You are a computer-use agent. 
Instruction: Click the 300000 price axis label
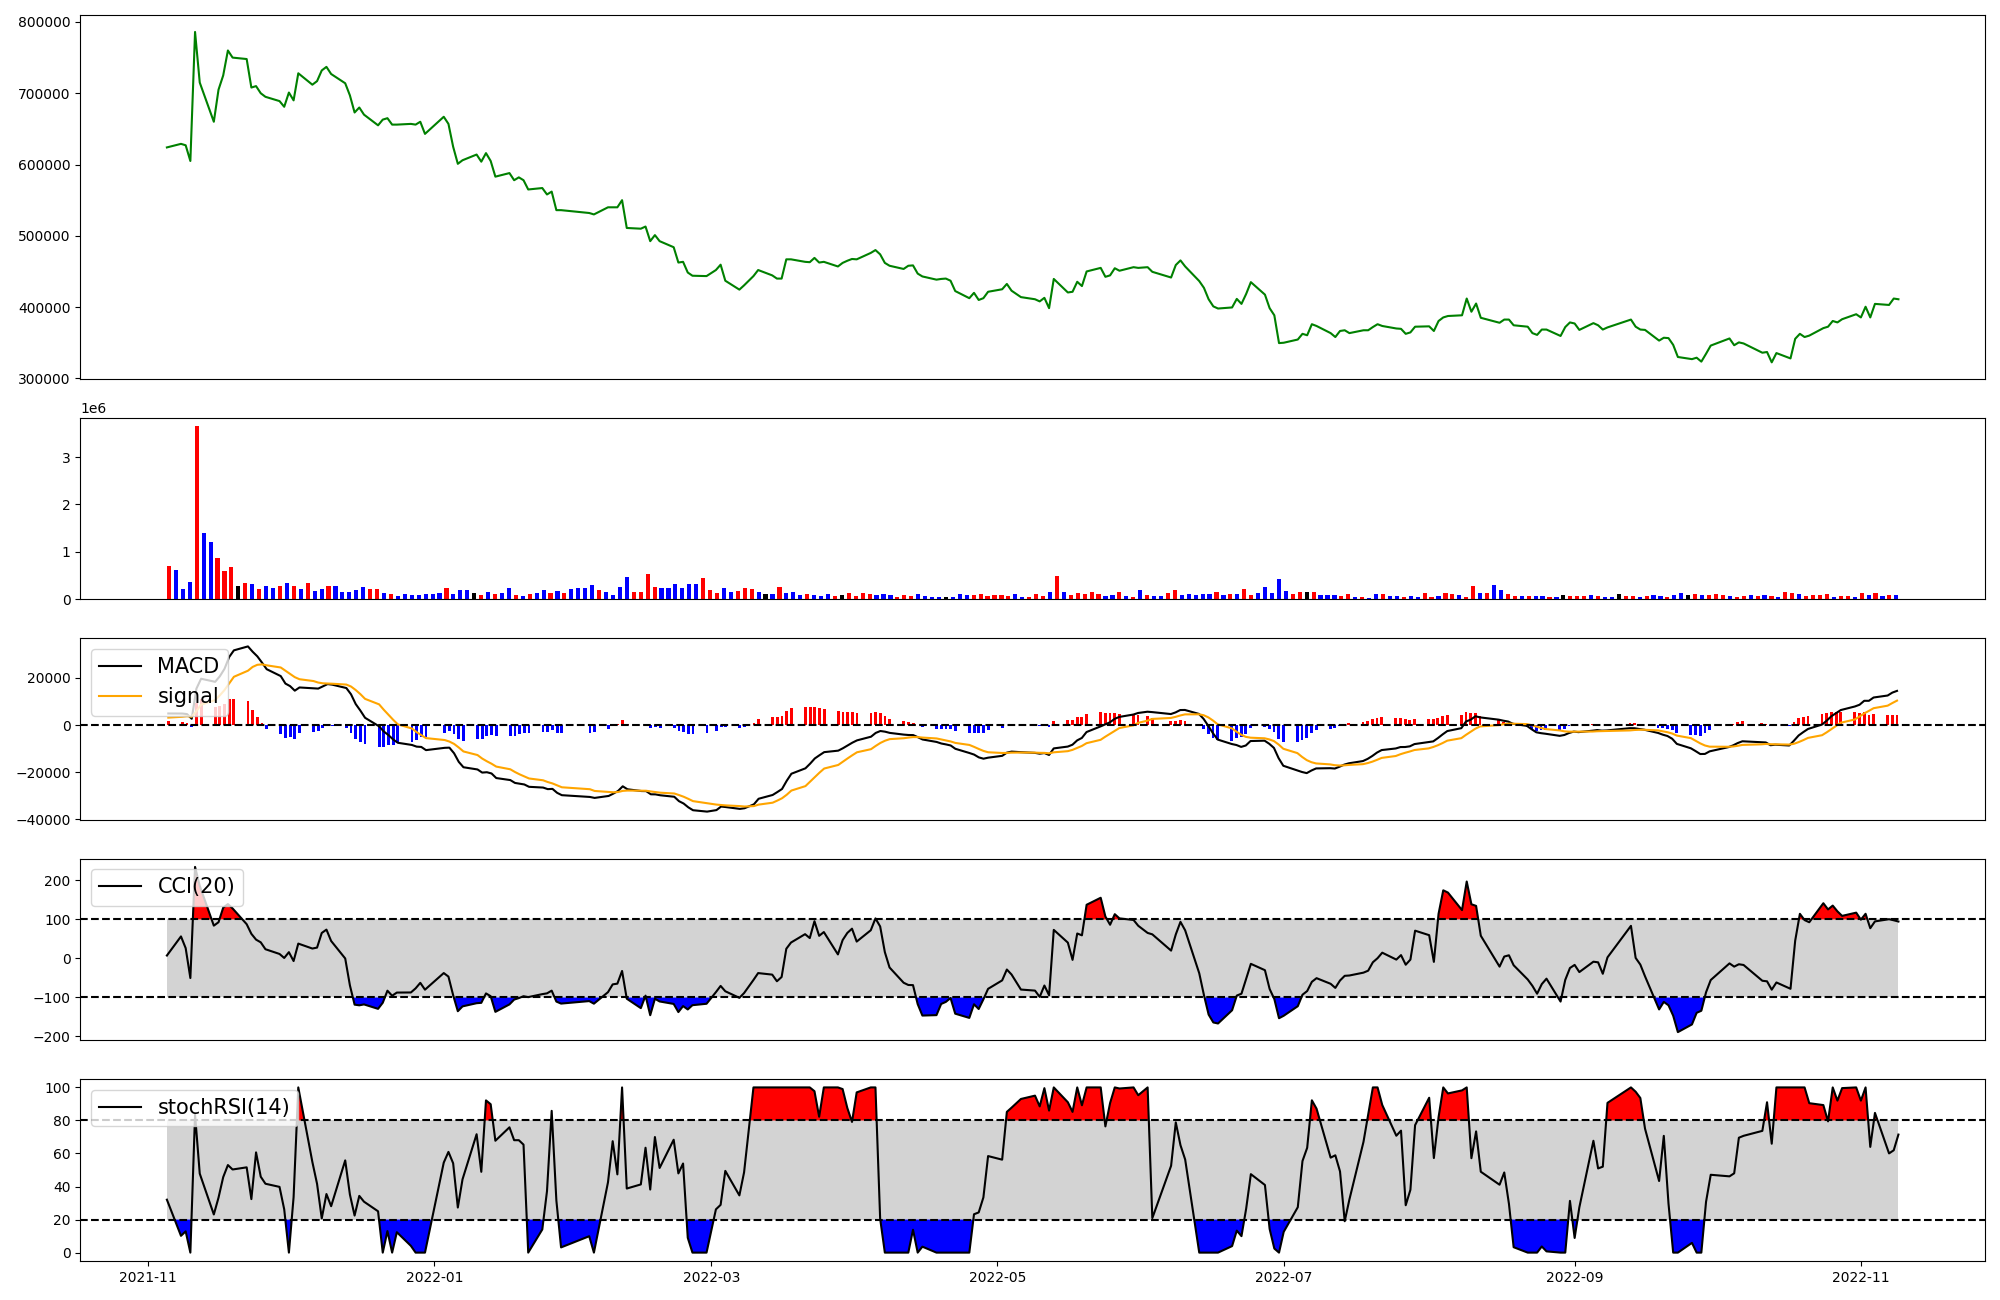point(45,379)
